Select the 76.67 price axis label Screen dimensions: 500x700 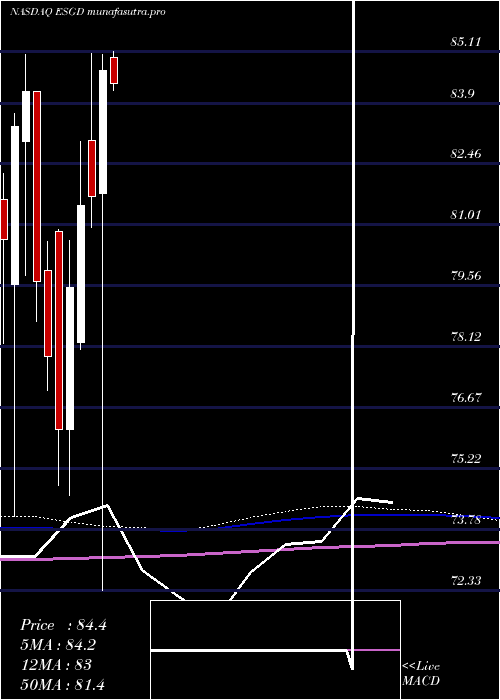(x=466, y=397)
